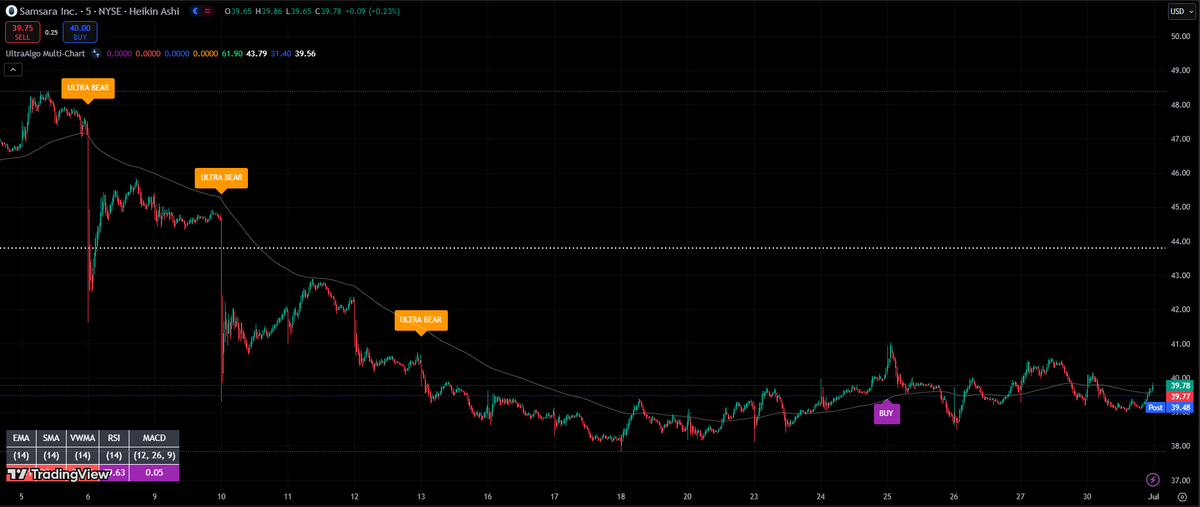Screen dimensions: 1200x507
Task: Click the purple 0.05 MACD value cell
Action: pyautogui.click(x=154, y=473)
